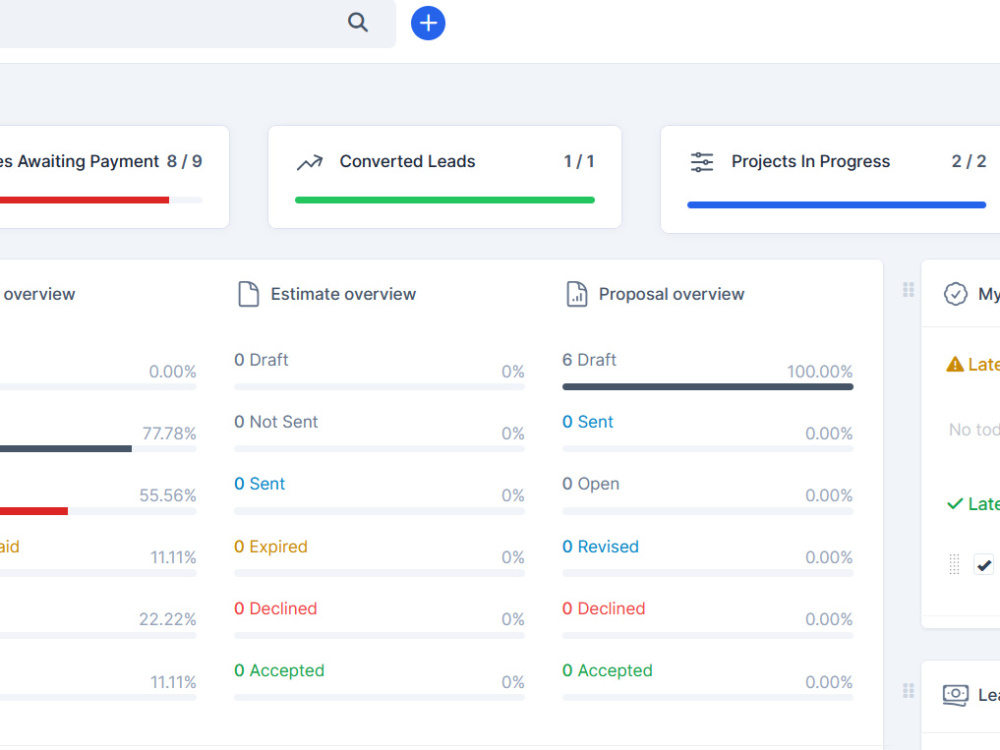Click the warning triangle icon beside Late
Screen dimensions: 1000x750
tap(955, 364)
